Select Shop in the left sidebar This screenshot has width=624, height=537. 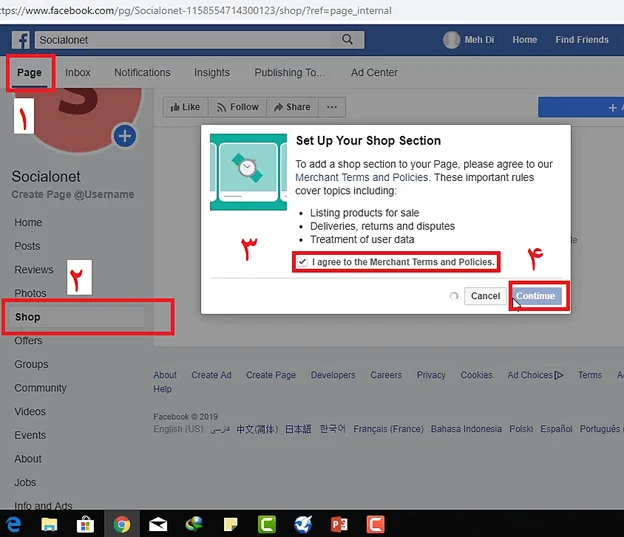click(x=28, y=317)
